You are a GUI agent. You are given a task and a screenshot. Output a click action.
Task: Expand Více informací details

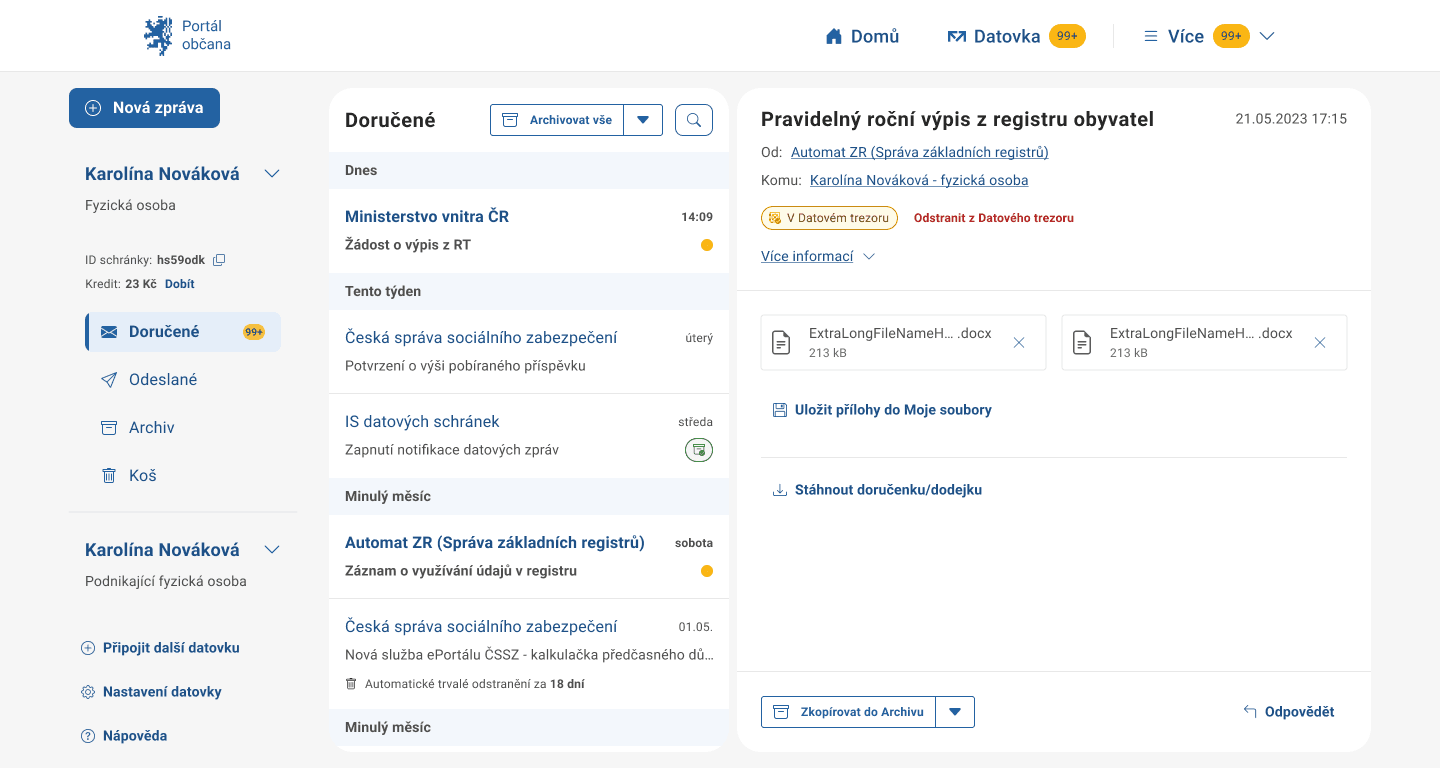coord(817,257)
